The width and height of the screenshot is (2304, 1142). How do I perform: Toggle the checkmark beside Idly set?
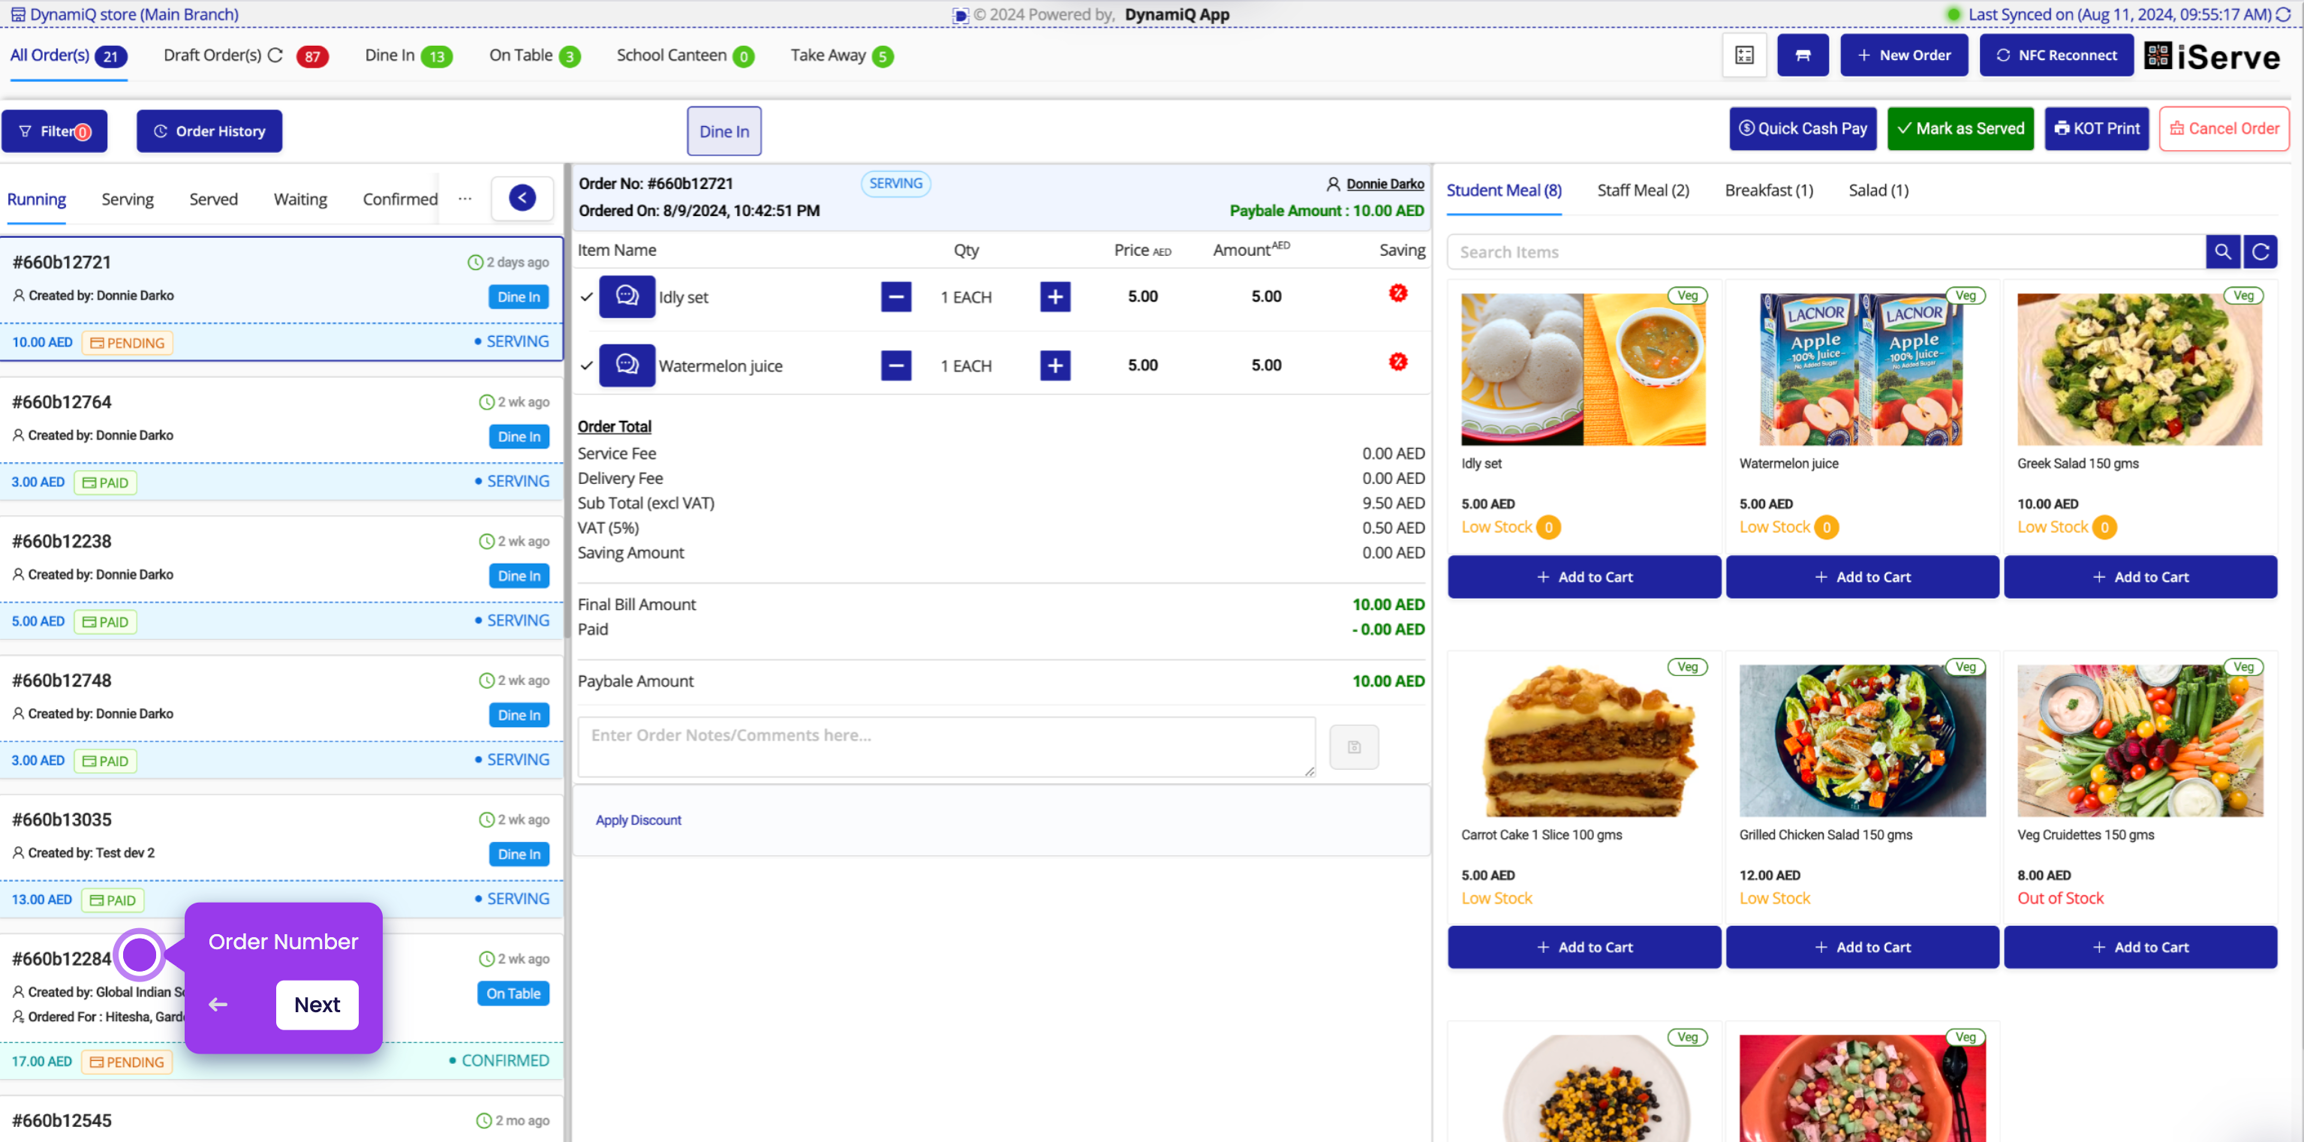click(587, 297)
